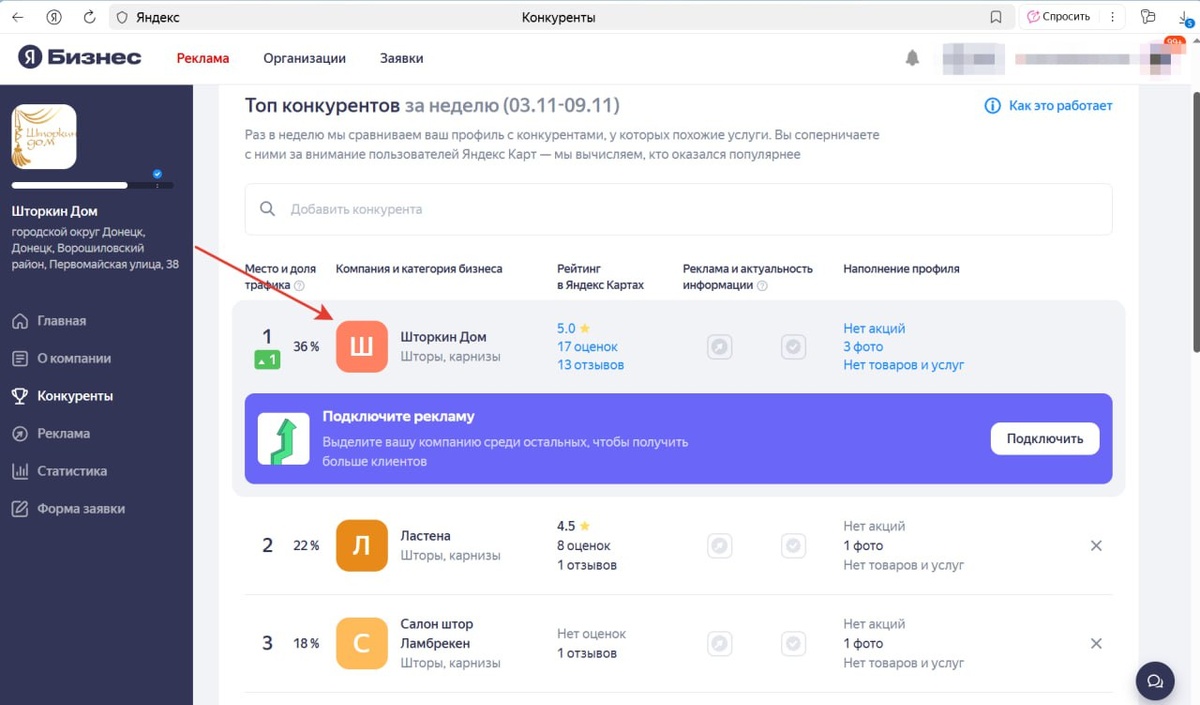The width and height of the screenshot is (1200, 705).
Task: Click the info-relevance checkmark icon in Шторкин Дом row
Action: (x=793, y=347)
